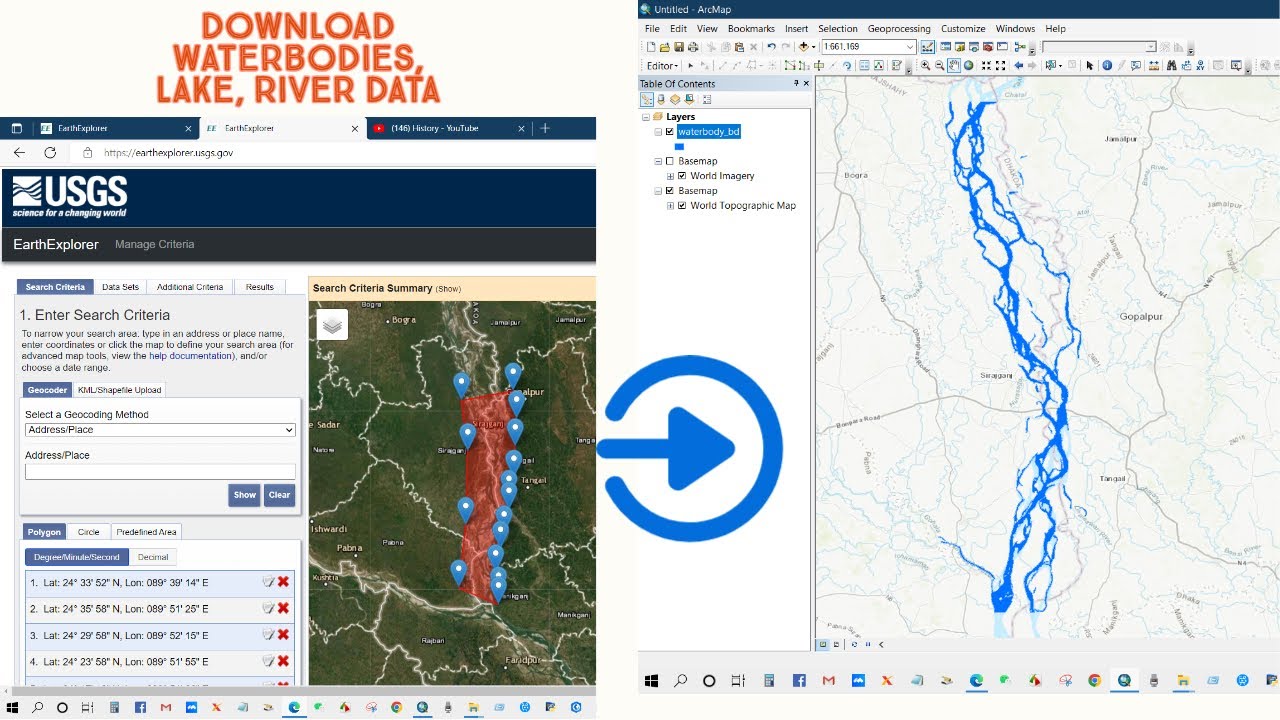1280x720 pixels.
Task: Enable the unchecked Basemap group above World Imagery
Action: click(x=670, y=161)
